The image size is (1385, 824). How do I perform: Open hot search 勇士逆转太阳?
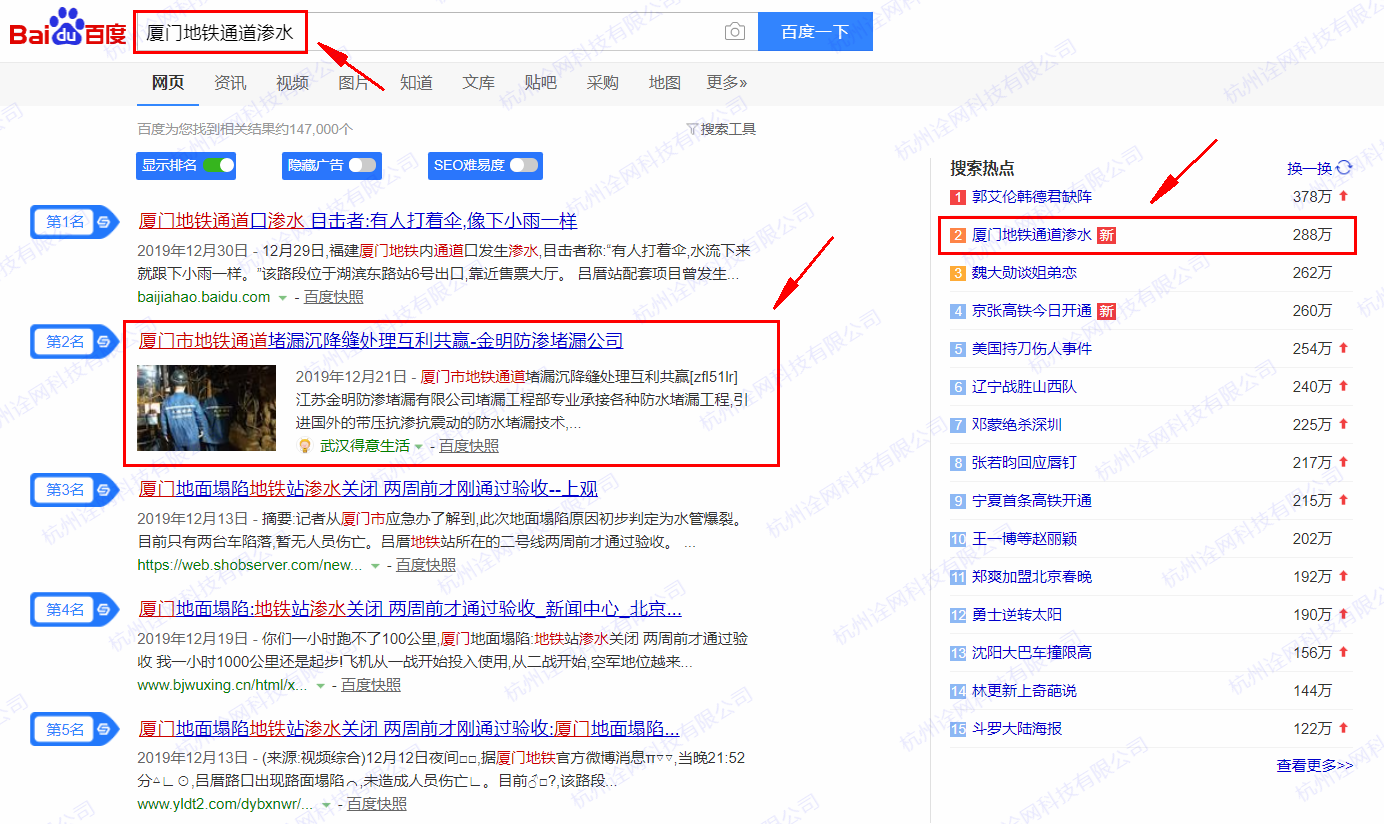(x=1017, y=615)
